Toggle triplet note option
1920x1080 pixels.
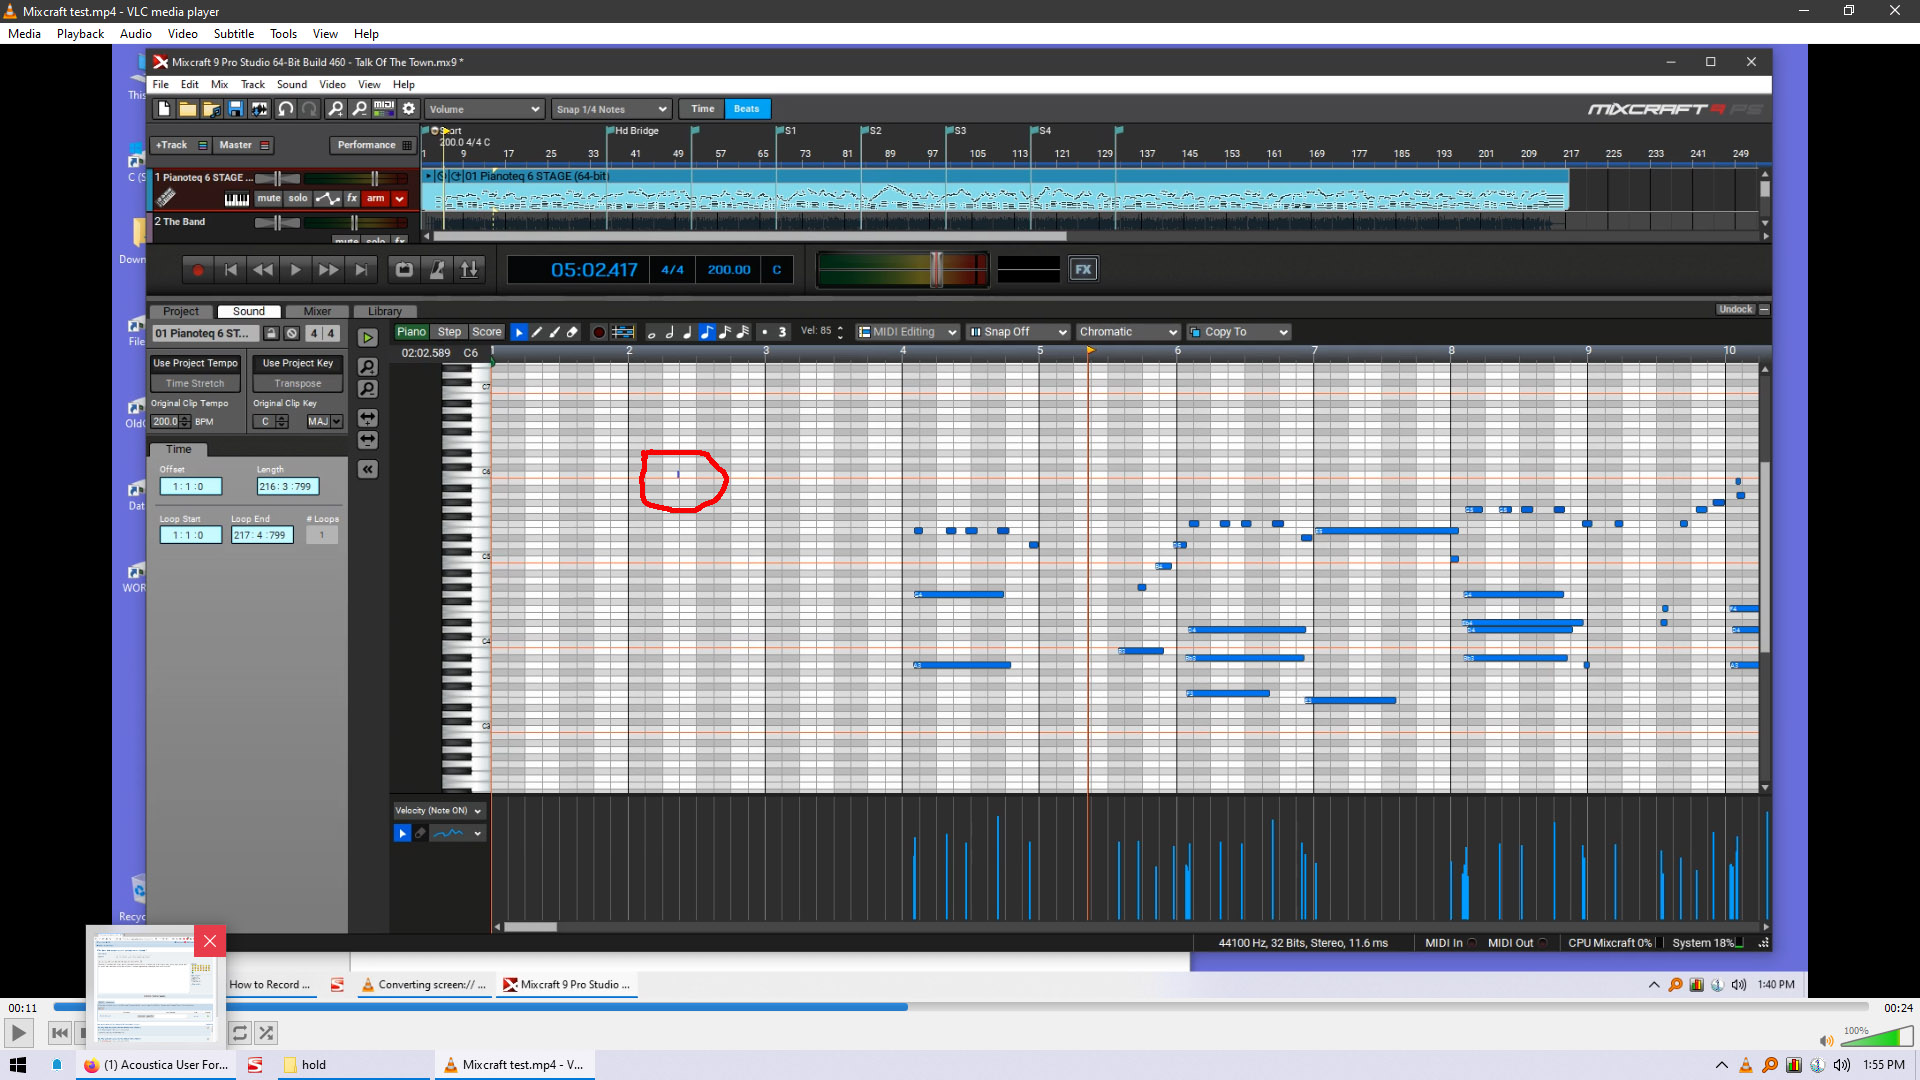[782, 332]
